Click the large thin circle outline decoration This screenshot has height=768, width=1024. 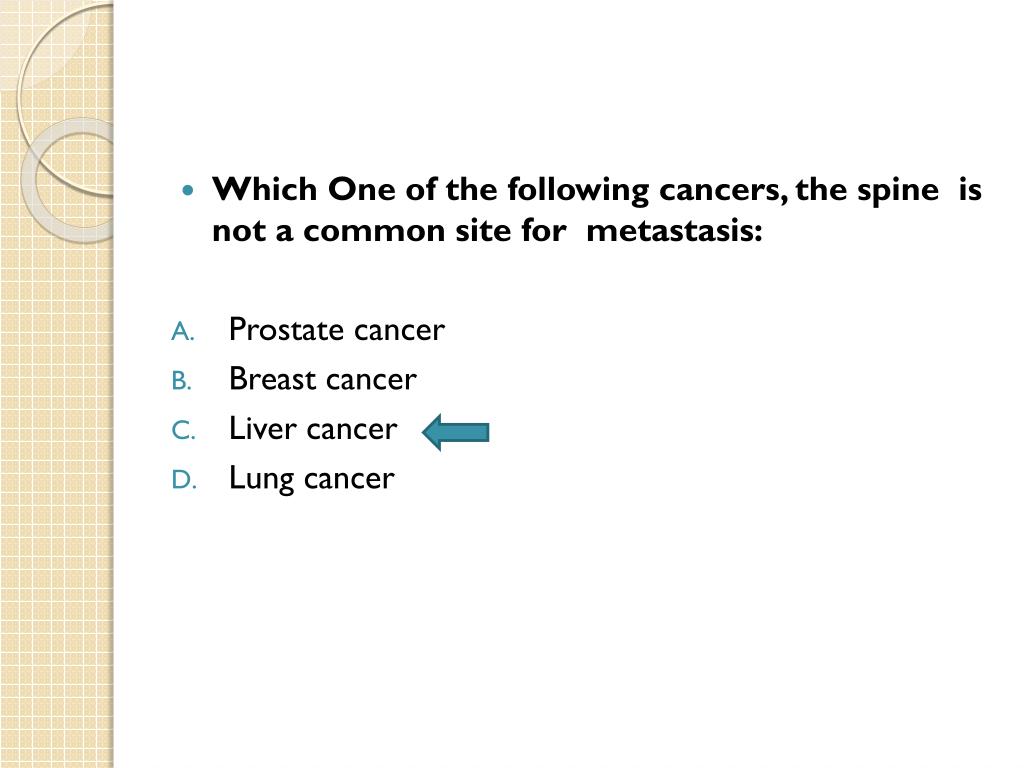tap(66, 98)
